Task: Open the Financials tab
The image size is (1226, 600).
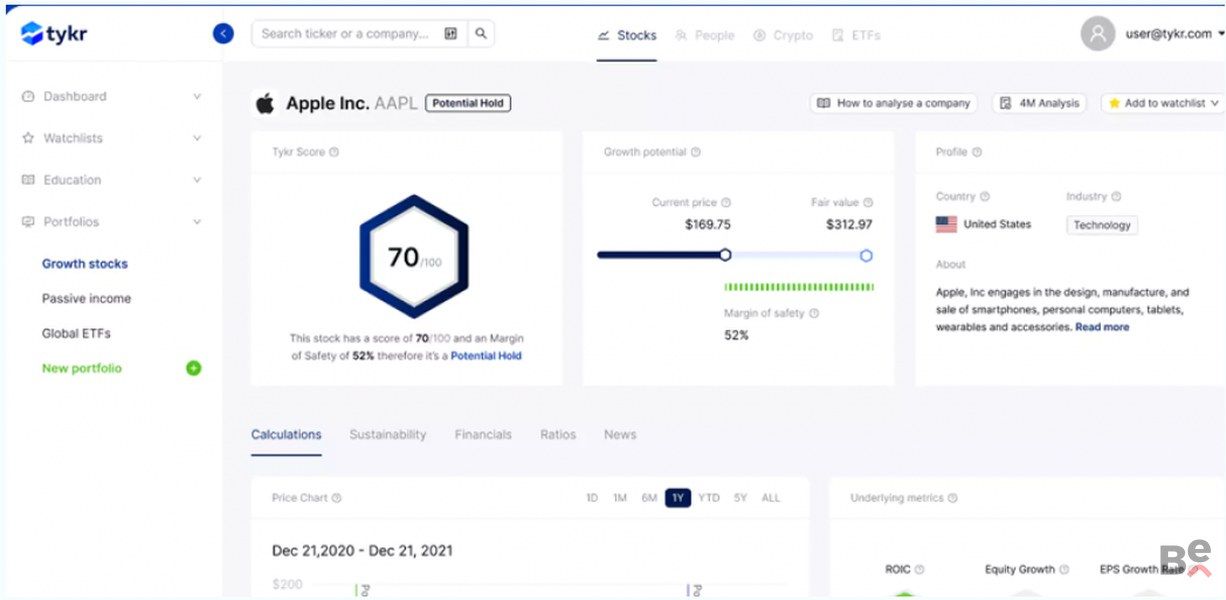Action: 483,435
